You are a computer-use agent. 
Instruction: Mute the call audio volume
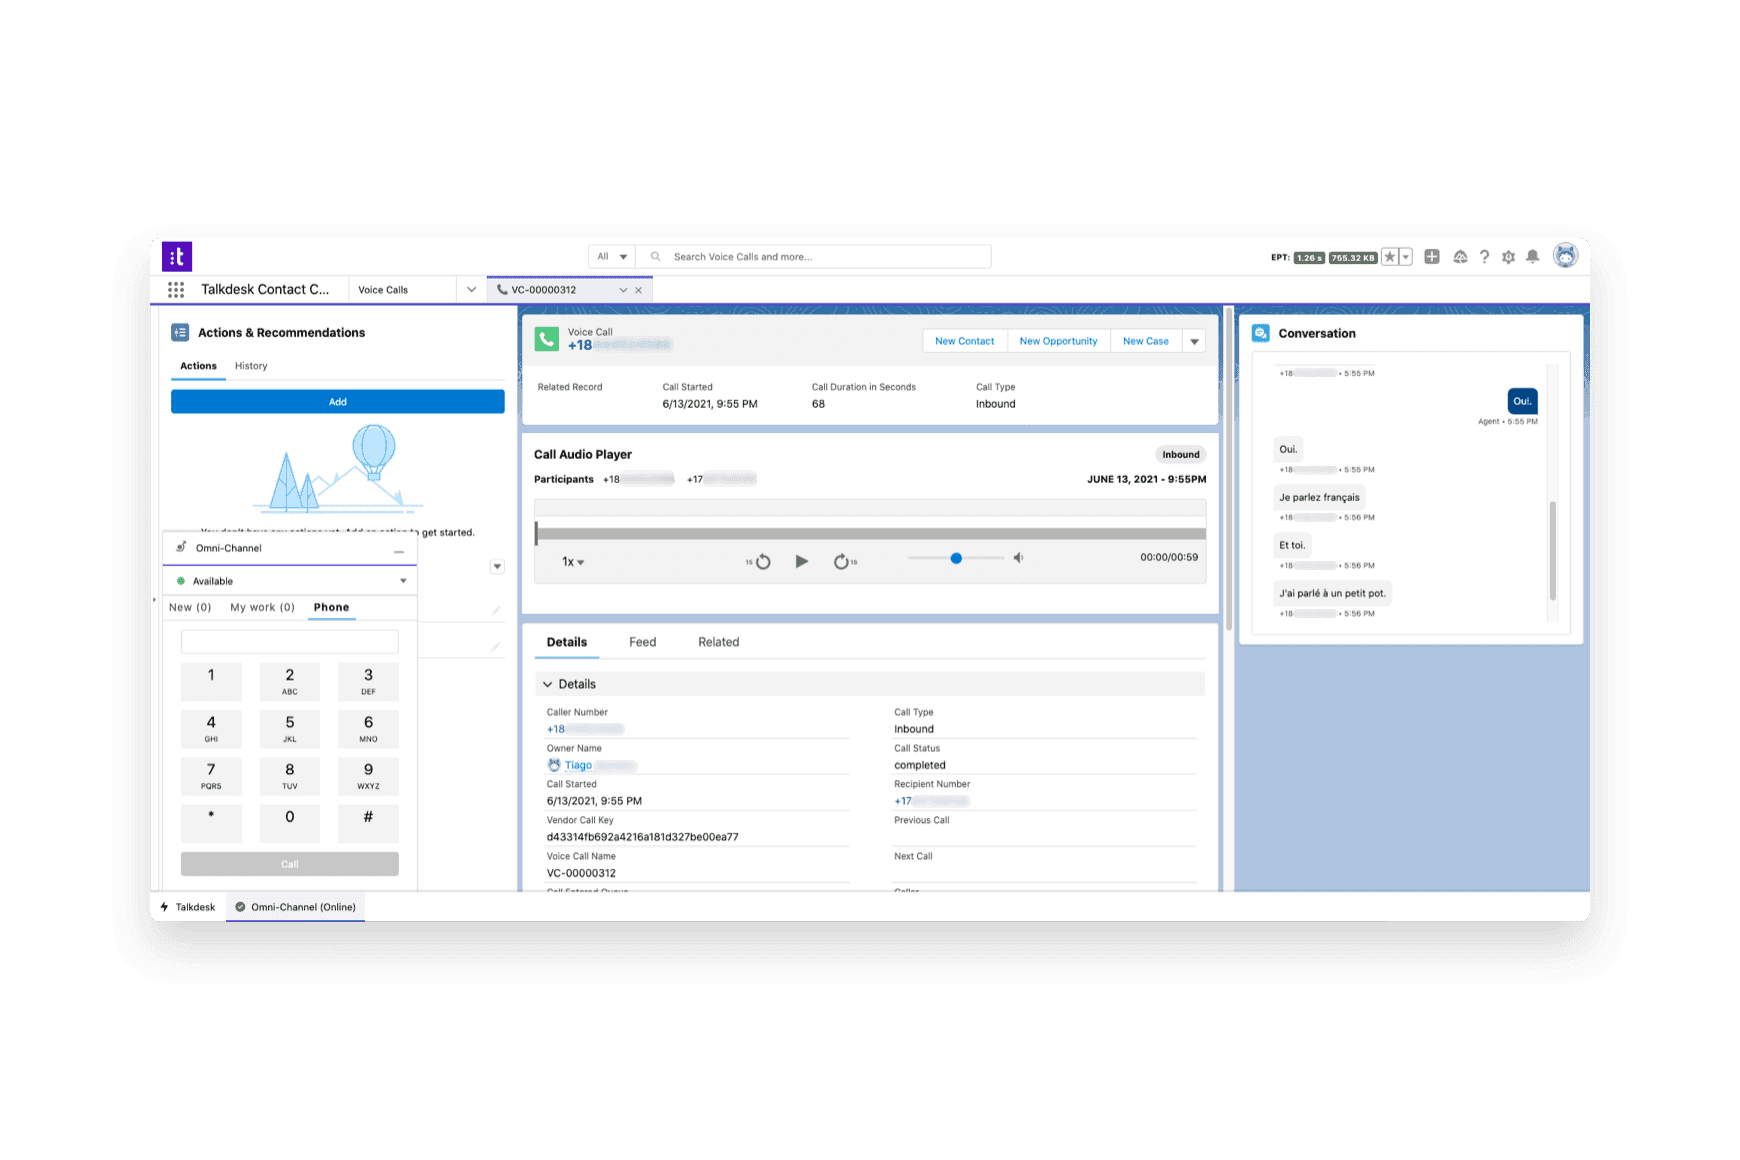click(1018, 557)
